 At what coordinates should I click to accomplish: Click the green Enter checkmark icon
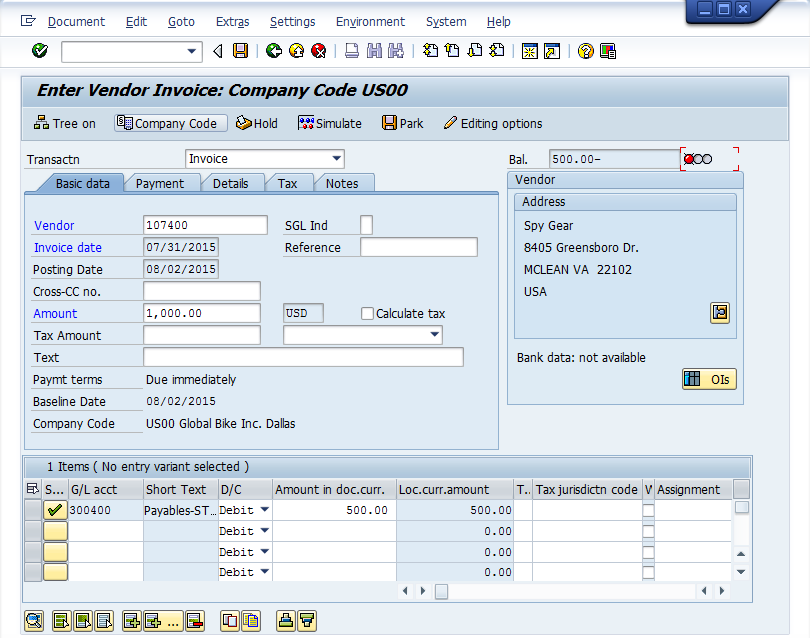click(x=40, y=51)
